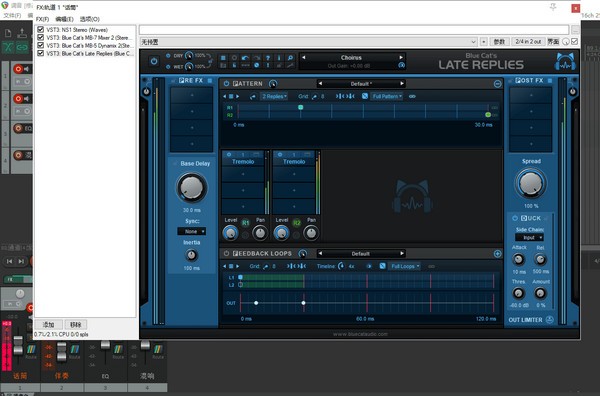The image size is (600, 396).
Task: Toggle Blue Cat's MB-5 Dynamix checkbox
Action: coord(40,46)
